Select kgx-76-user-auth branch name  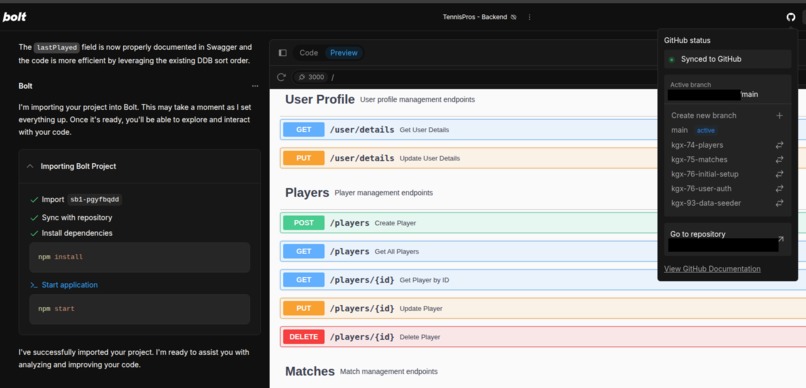tap(701, 189)
